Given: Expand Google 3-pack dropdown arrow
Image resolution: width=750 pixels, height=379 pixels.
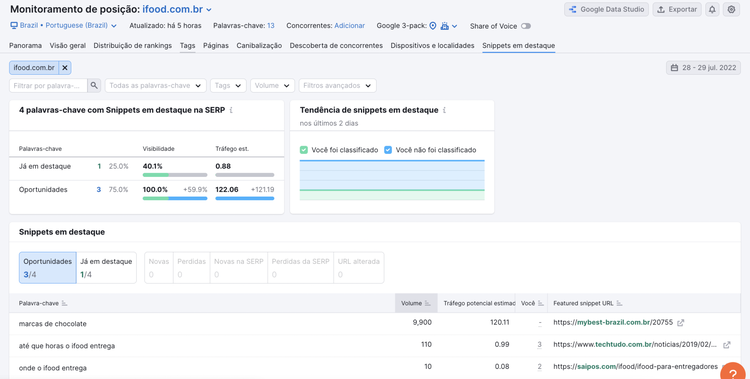Looking at the screenshot, I should (x=454, y=26).
